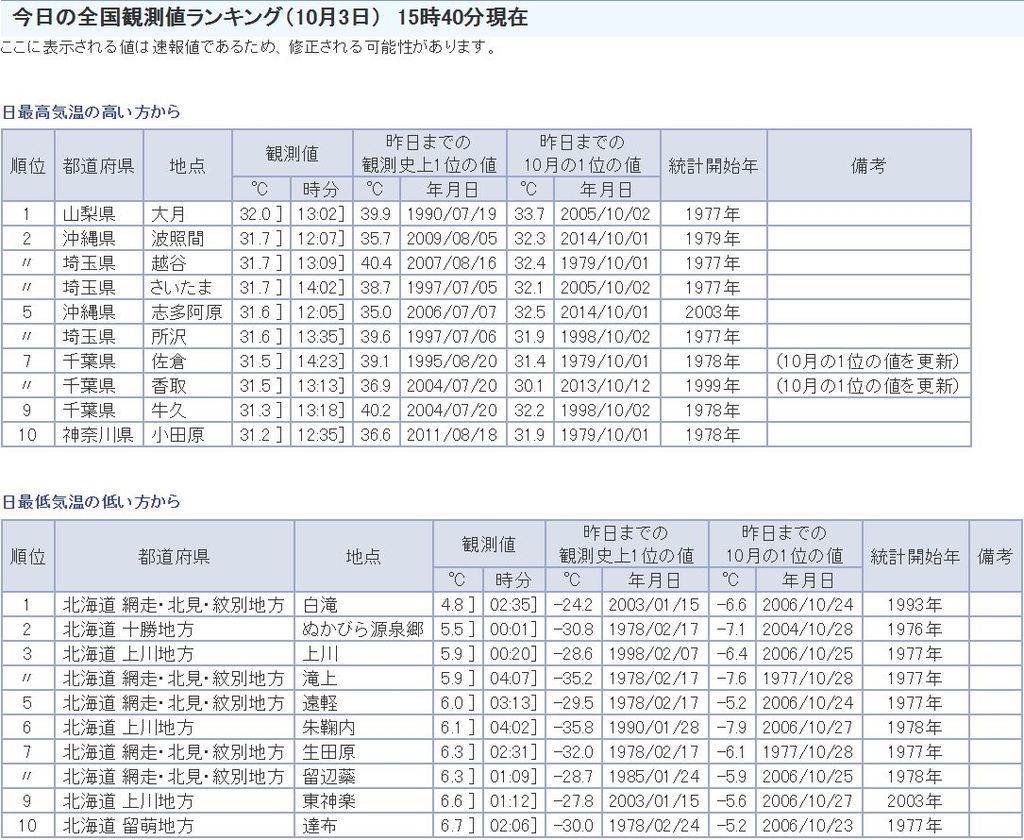This screenshot has height=840, width=1024.
Task: Select the location cell '留辺蘂'
Action: [364, 777]
